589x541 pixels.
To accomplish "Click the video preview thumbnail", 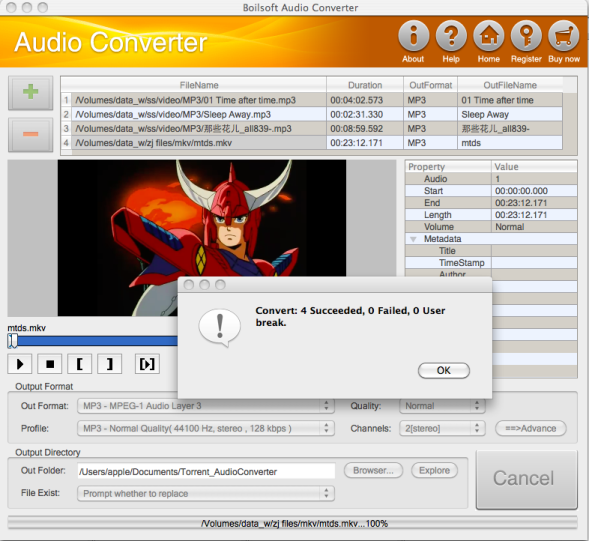I will (x=202, y=238).
